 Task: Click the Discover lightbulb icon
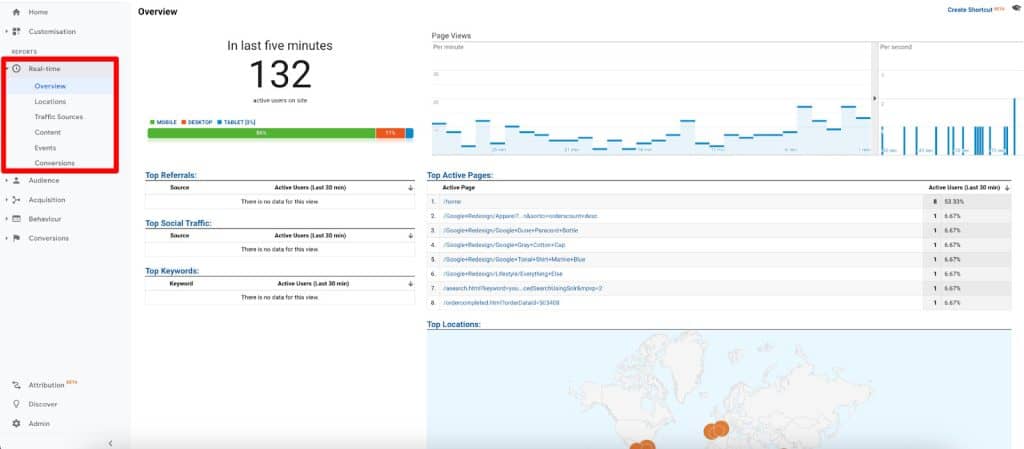coord(16,404)
